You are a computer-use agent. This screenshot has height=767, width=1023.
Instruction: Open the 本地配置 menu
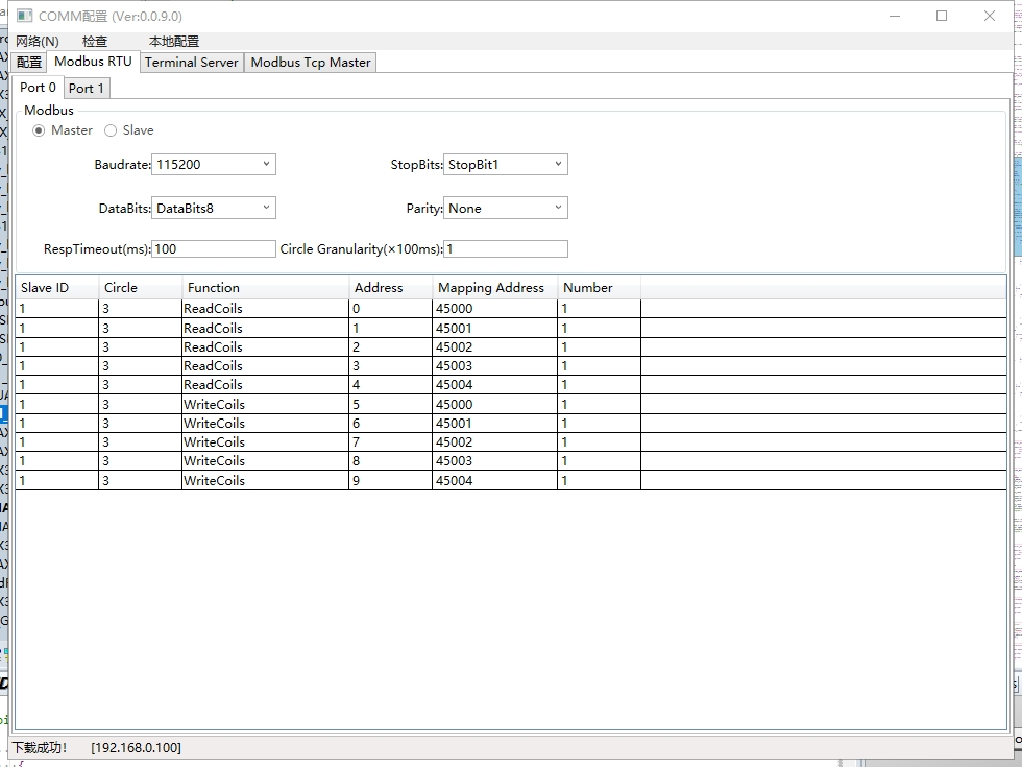coord(174,41)
